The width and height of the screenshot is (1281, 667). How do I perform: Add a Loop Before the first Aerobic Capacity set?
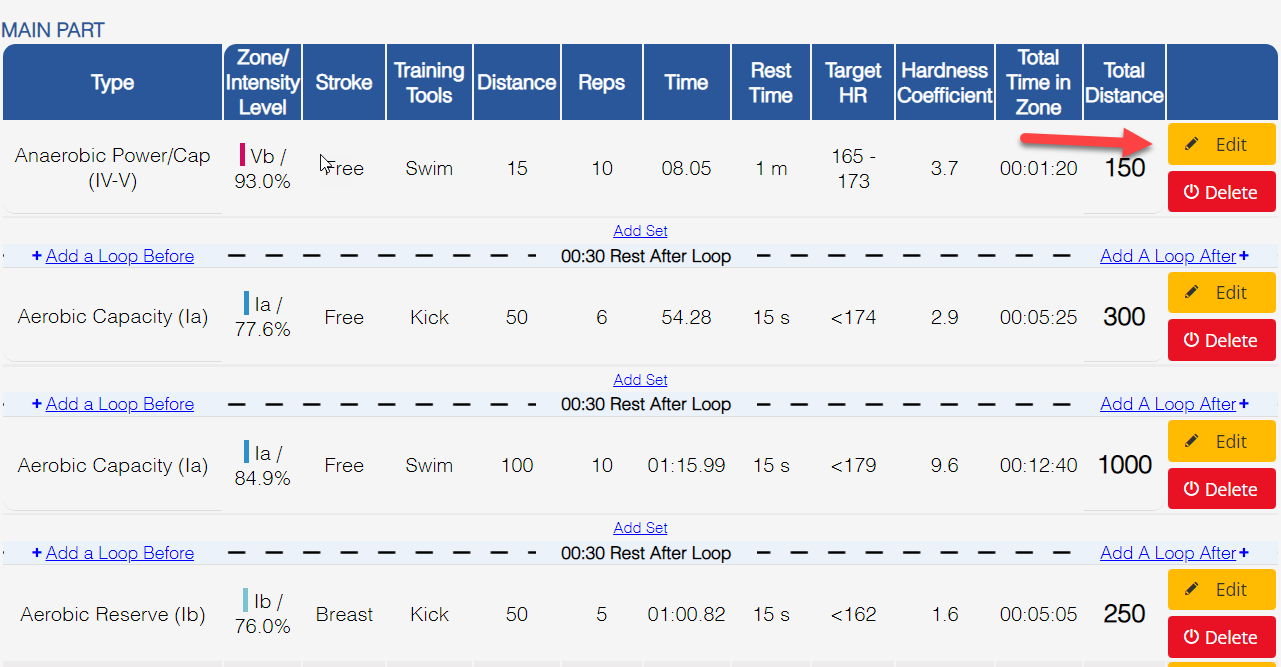click(113, 256)
